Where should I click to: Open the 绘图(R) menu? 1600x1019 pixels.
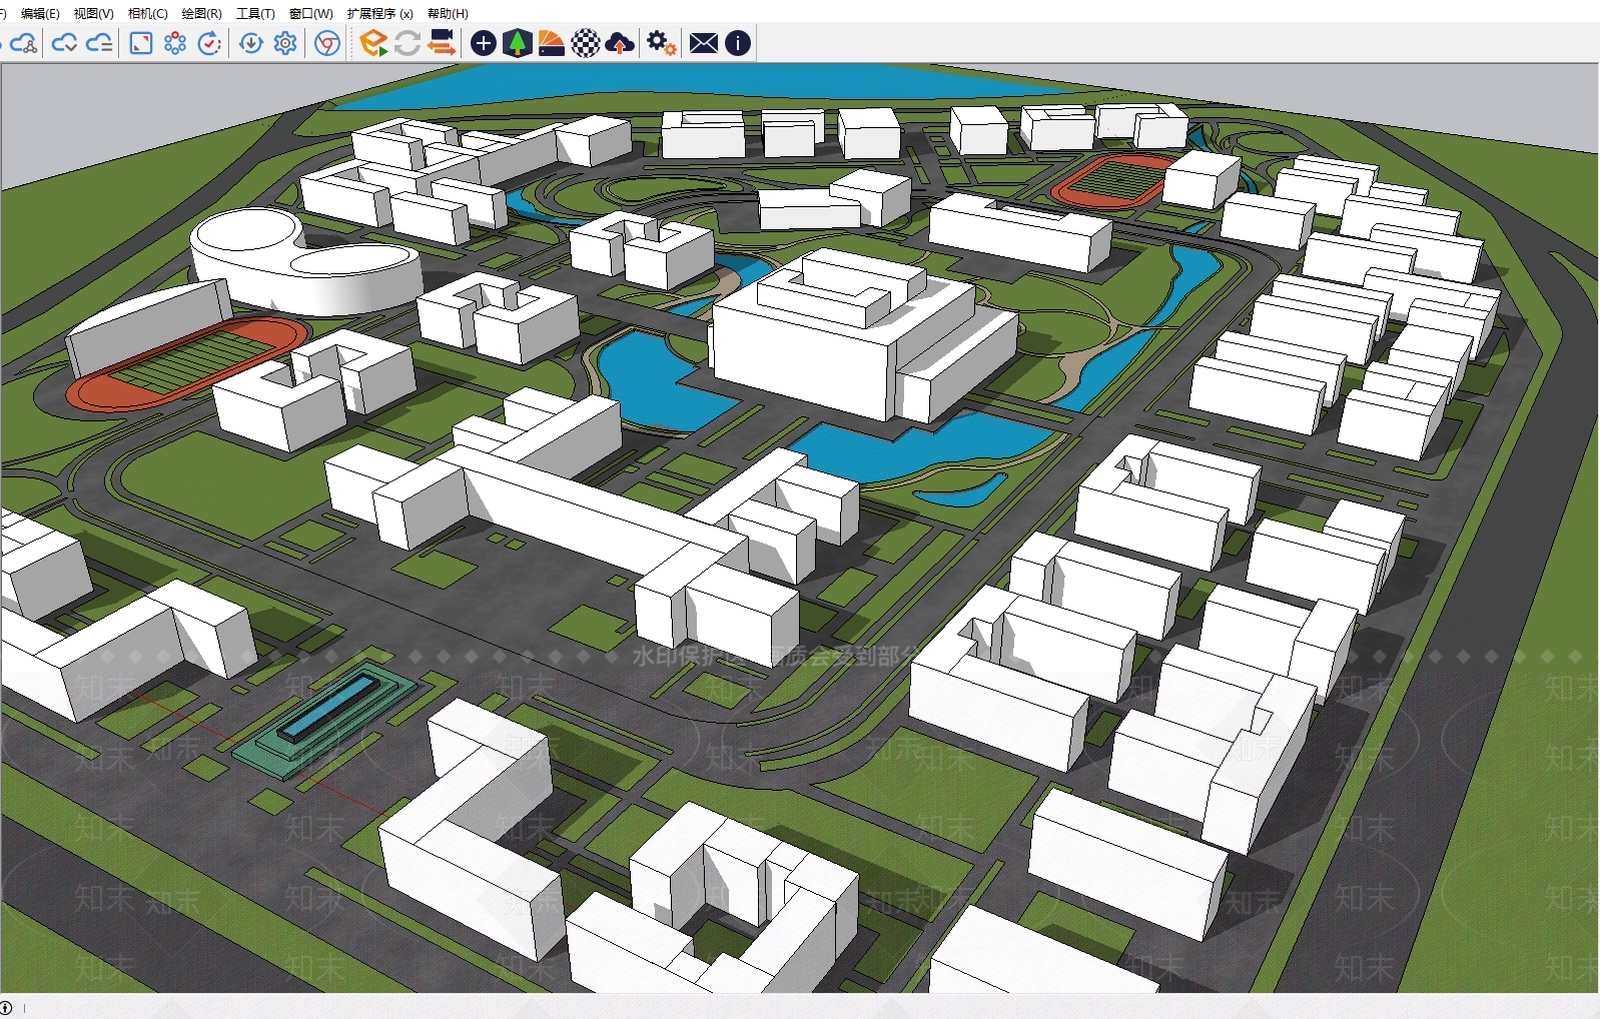[x=202, y=14]
